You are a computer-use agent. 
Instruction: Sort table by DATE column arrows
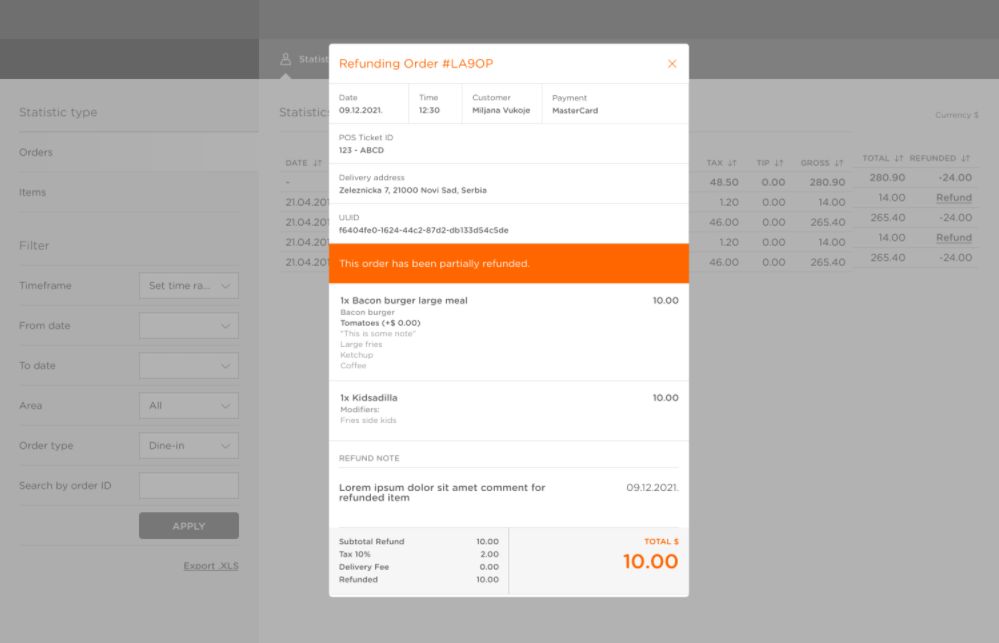pyautogui.click(x=318, y=163)
